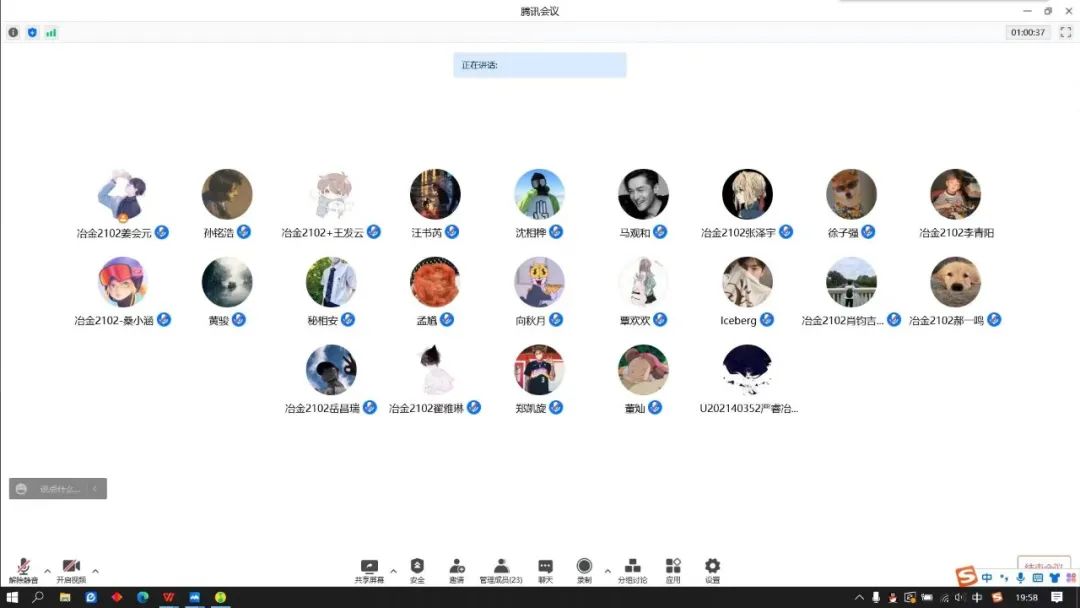
Task: Unmute the microphone (解除静音)
Action: point(23,571)
